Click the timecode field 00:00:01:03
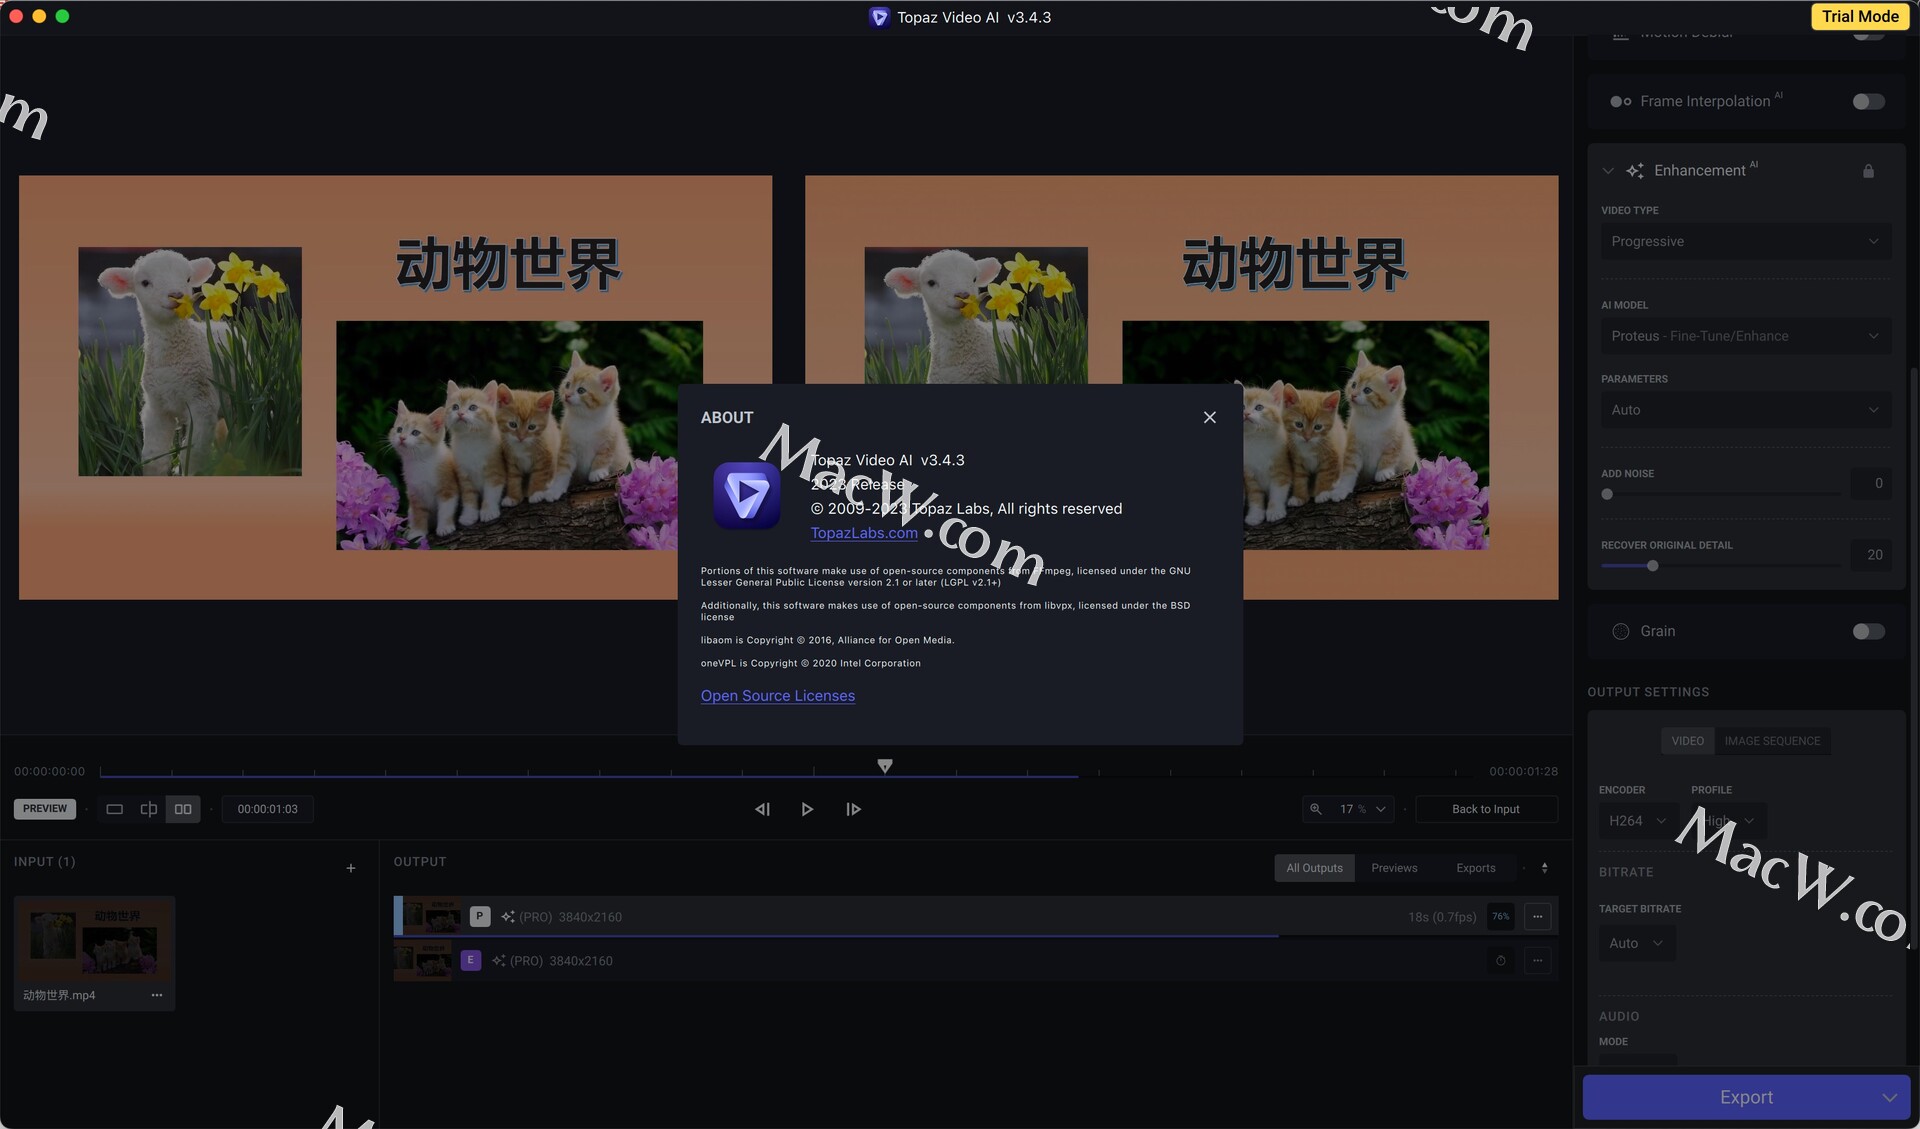 pos(267,809)
